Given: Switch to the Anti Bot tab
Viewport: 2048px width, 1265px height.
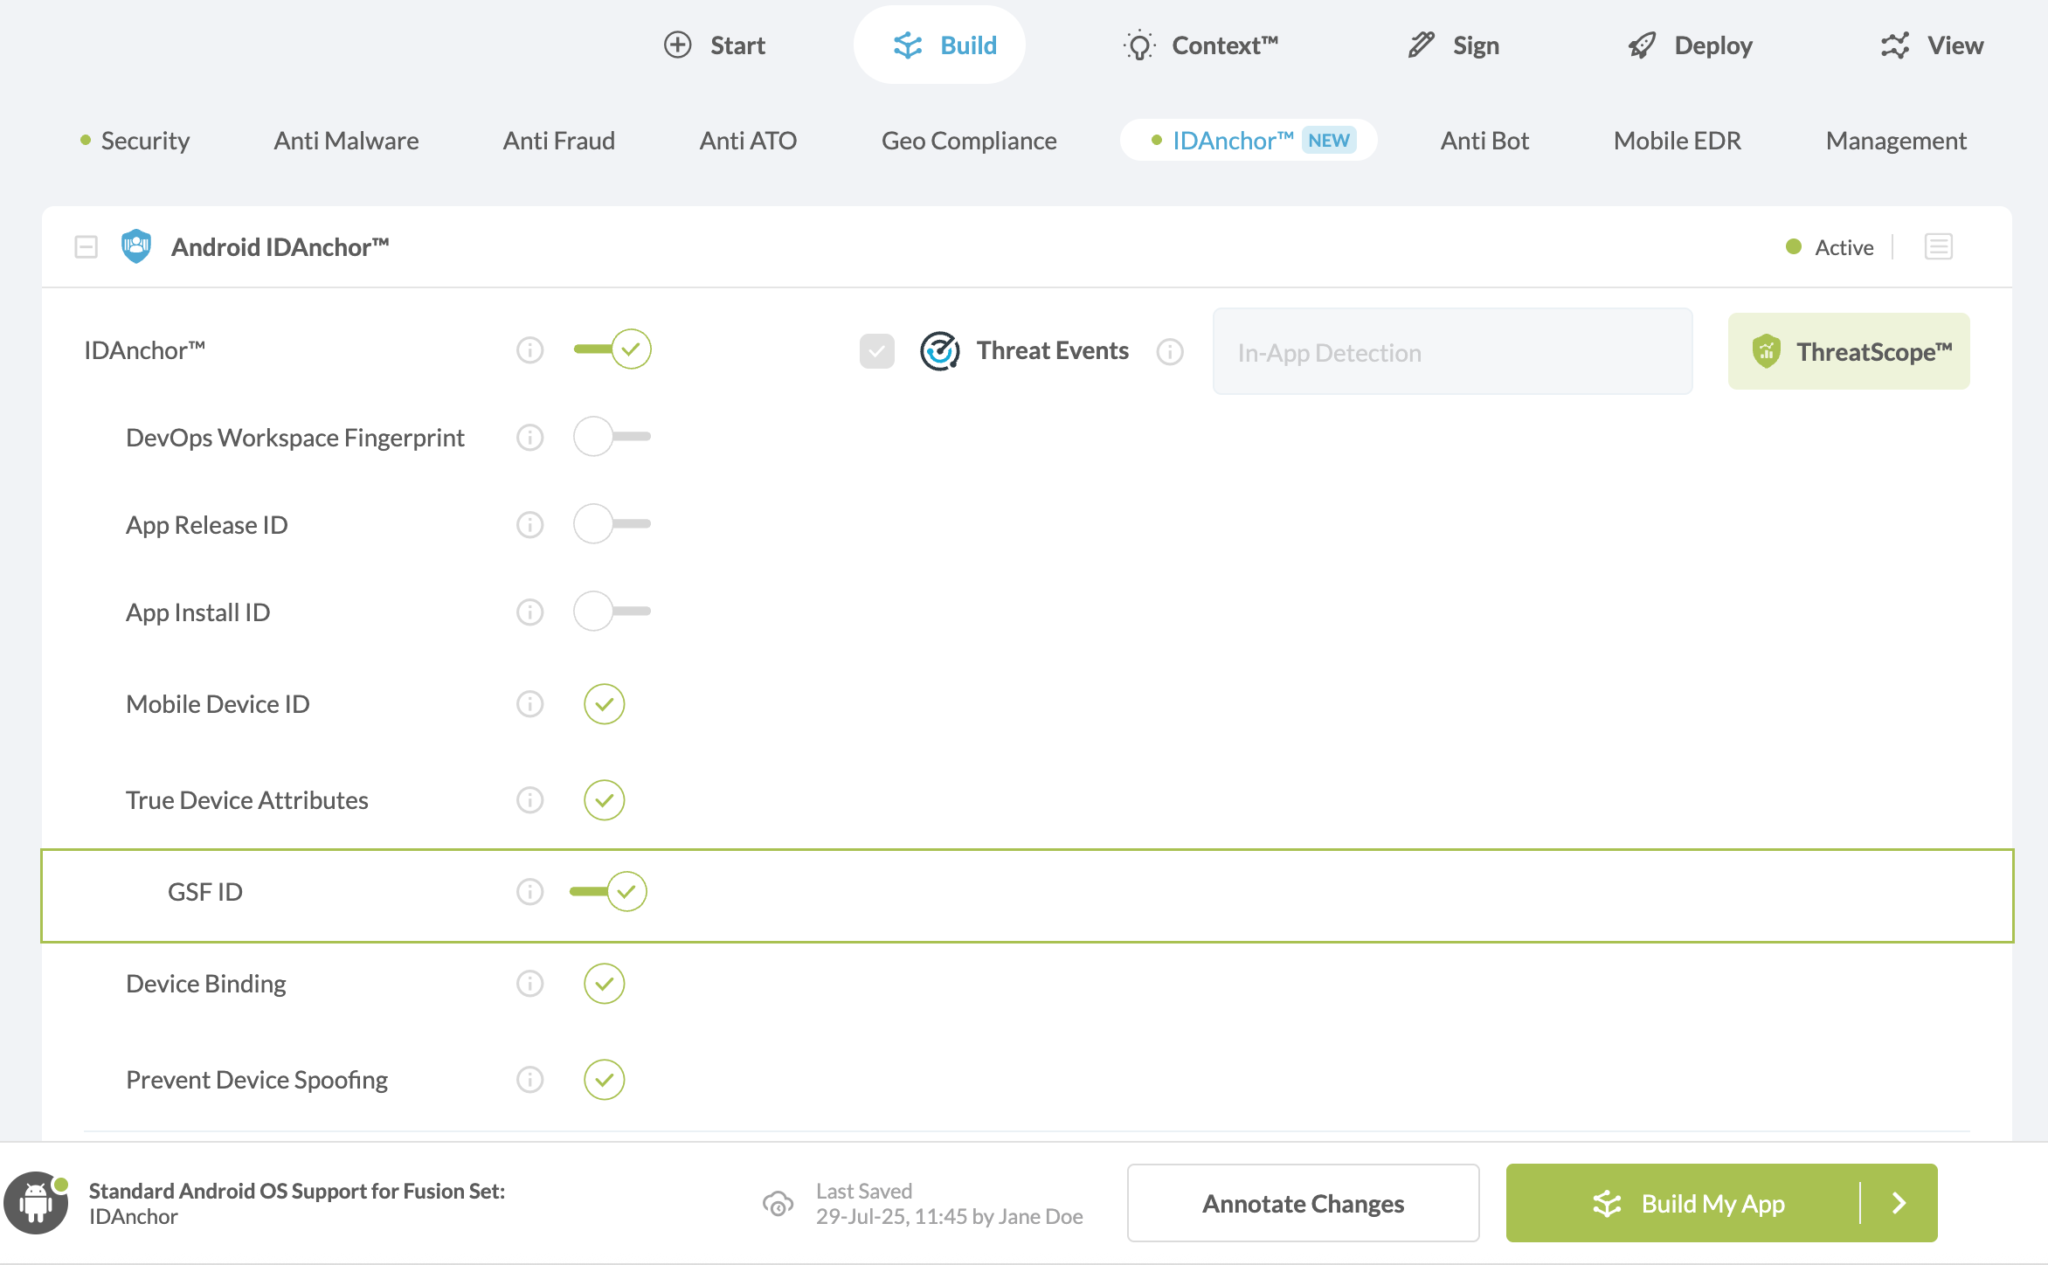Looking at the screenshot, I should pyautogui.click(x=1484, y=140).
